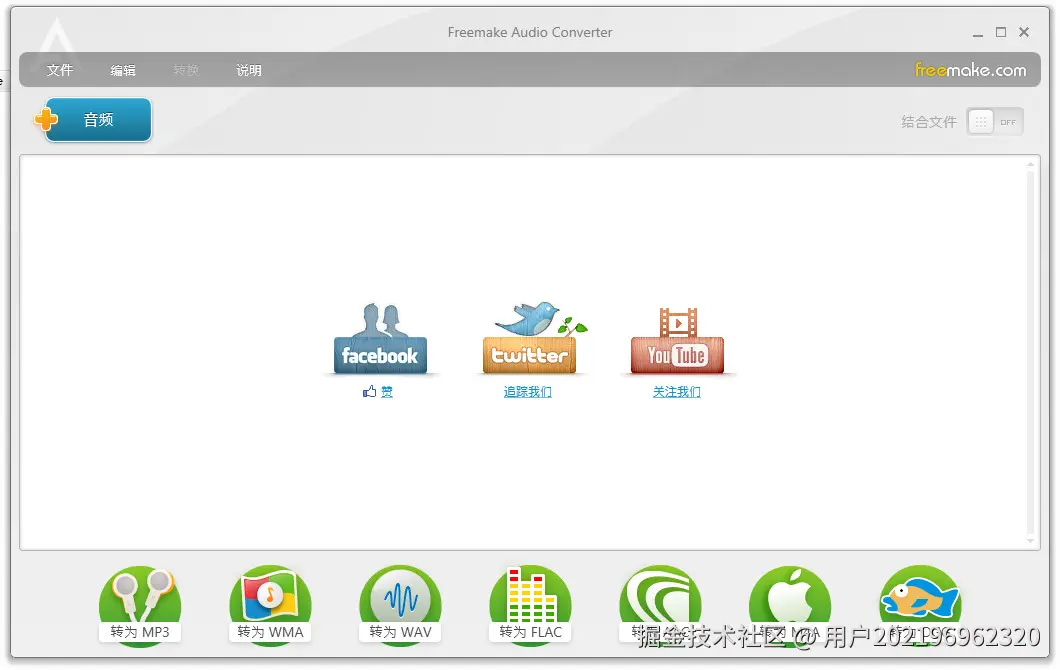Minimize the Freemake Audio Converter window
Image resolution: width=1060 pixels, height=670 pixels.
[x=978, y=32]
